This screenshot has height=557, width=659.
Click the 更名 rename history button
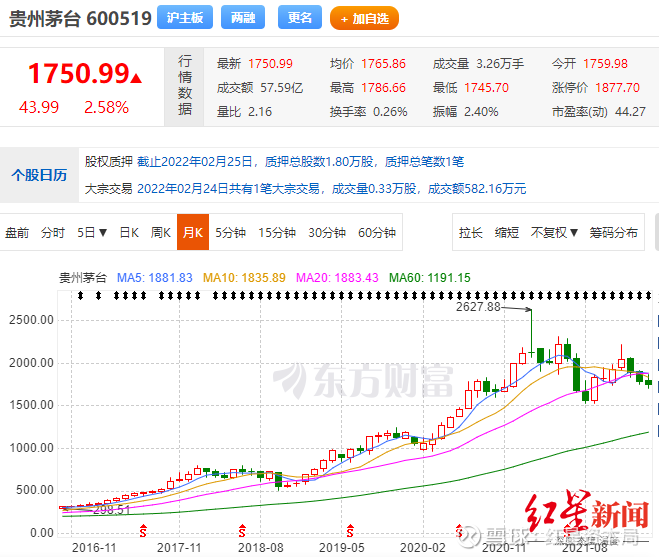300,18
